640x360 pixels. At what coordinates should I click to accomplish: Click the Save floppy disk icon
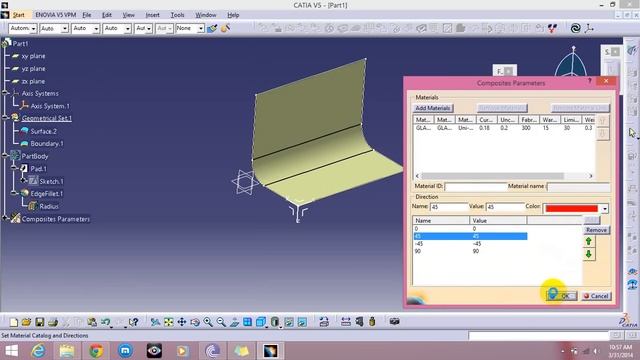coord(40,322)
